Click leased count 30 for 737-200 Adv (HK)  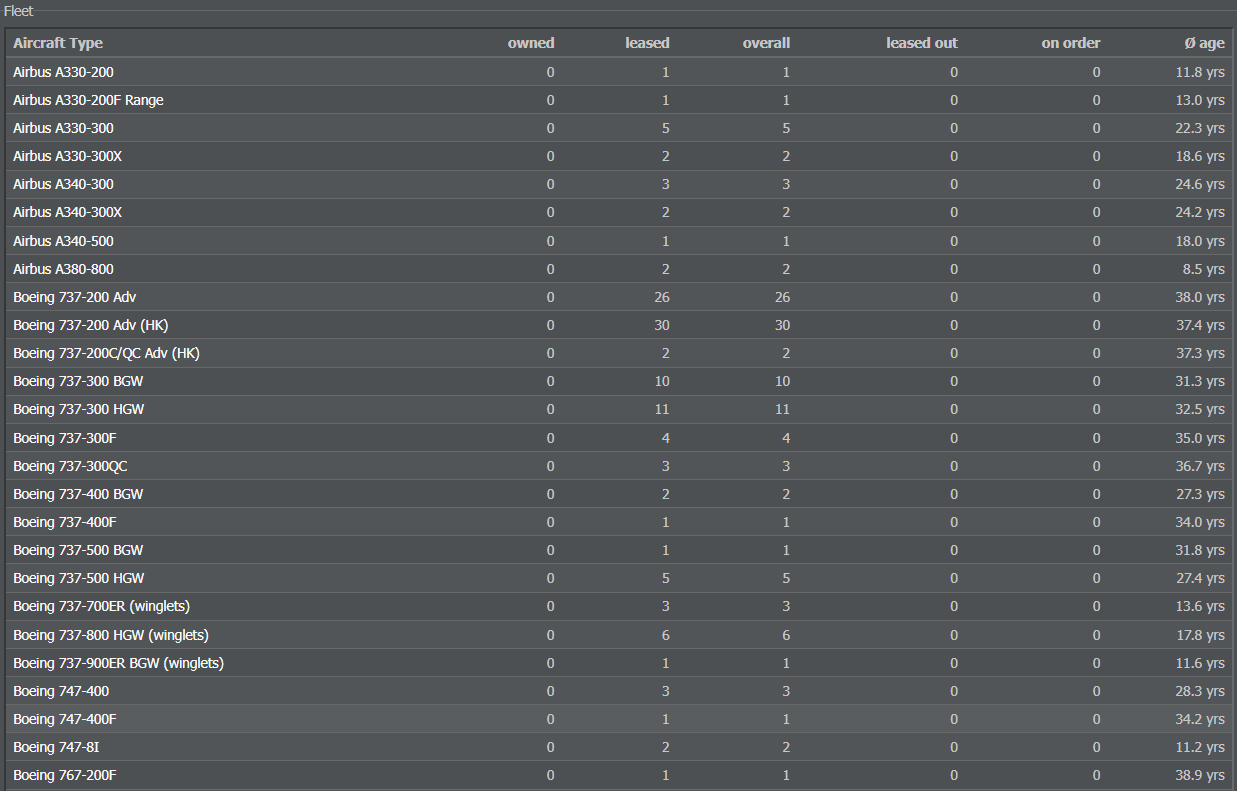click(662, 325)
